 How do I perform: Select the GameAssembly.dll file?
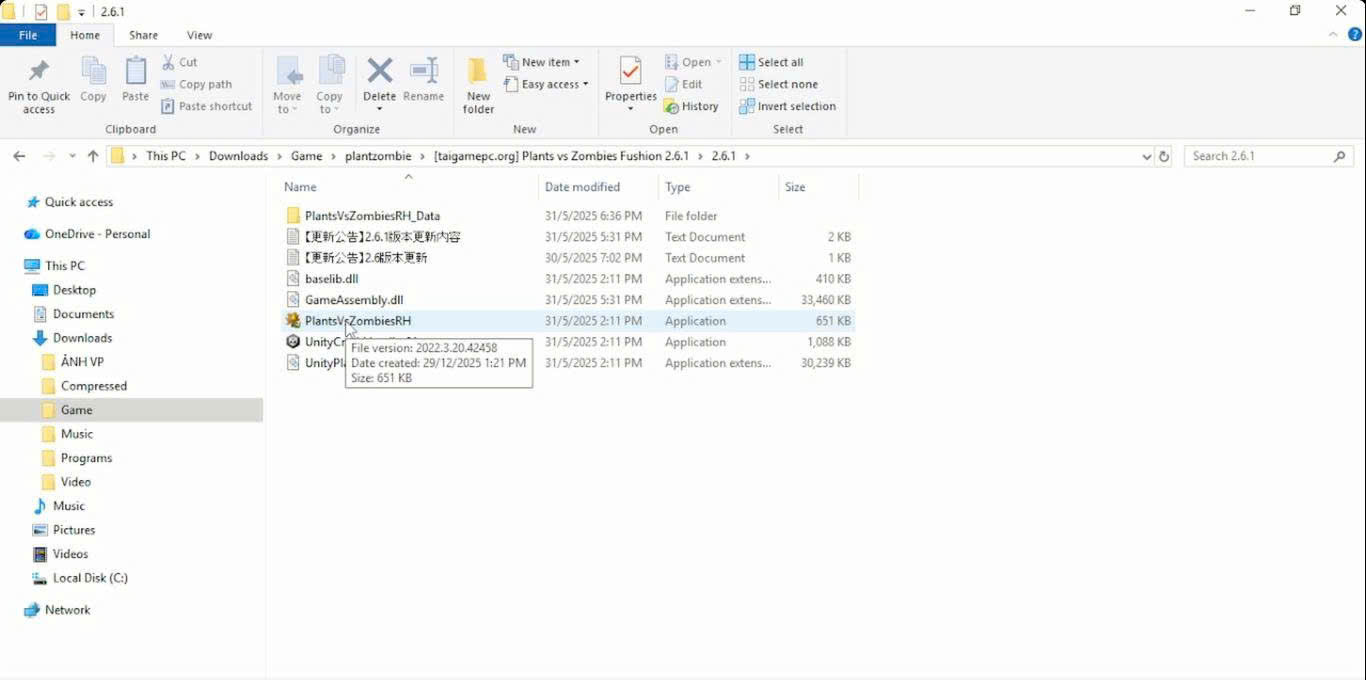pos(354,300)
